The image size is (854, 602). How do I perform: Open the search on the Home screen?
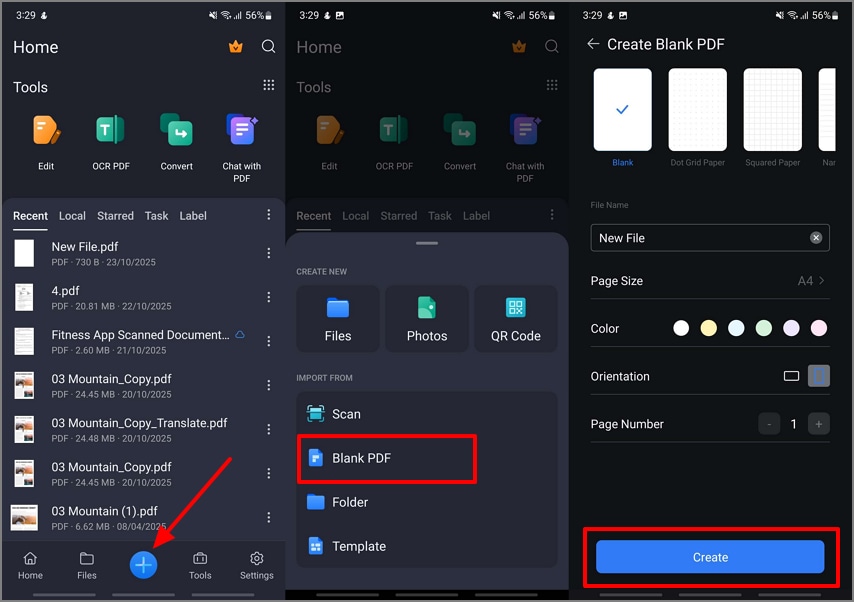(266, 46)
